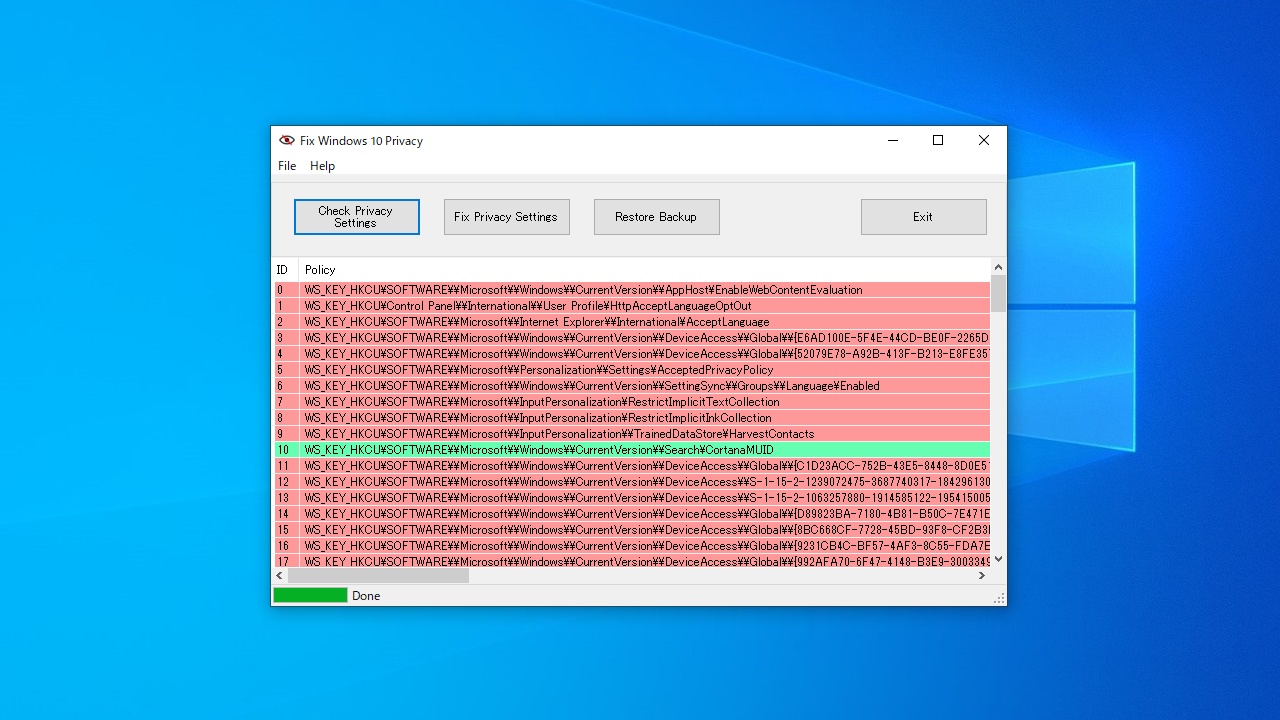Select the row with S-1-15-2-1063257880
Image resolution: width=1280 pixels, height=720 pixels.
point(632,498)
